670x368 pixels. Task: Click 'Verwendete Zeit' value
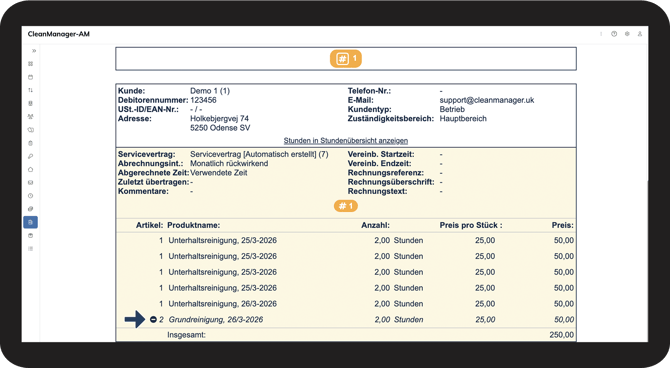pos(219,173)
